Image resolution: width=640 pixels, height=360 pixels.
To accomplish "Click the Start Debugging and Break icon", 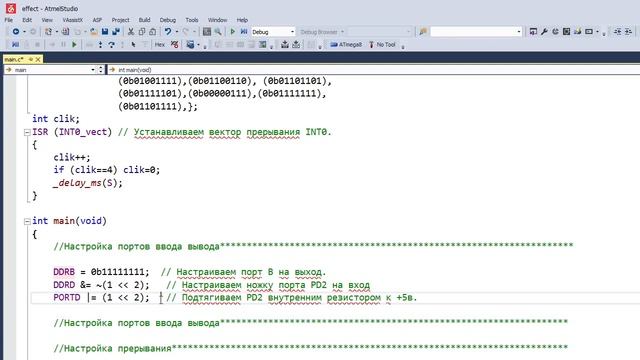I will (244, 31).
